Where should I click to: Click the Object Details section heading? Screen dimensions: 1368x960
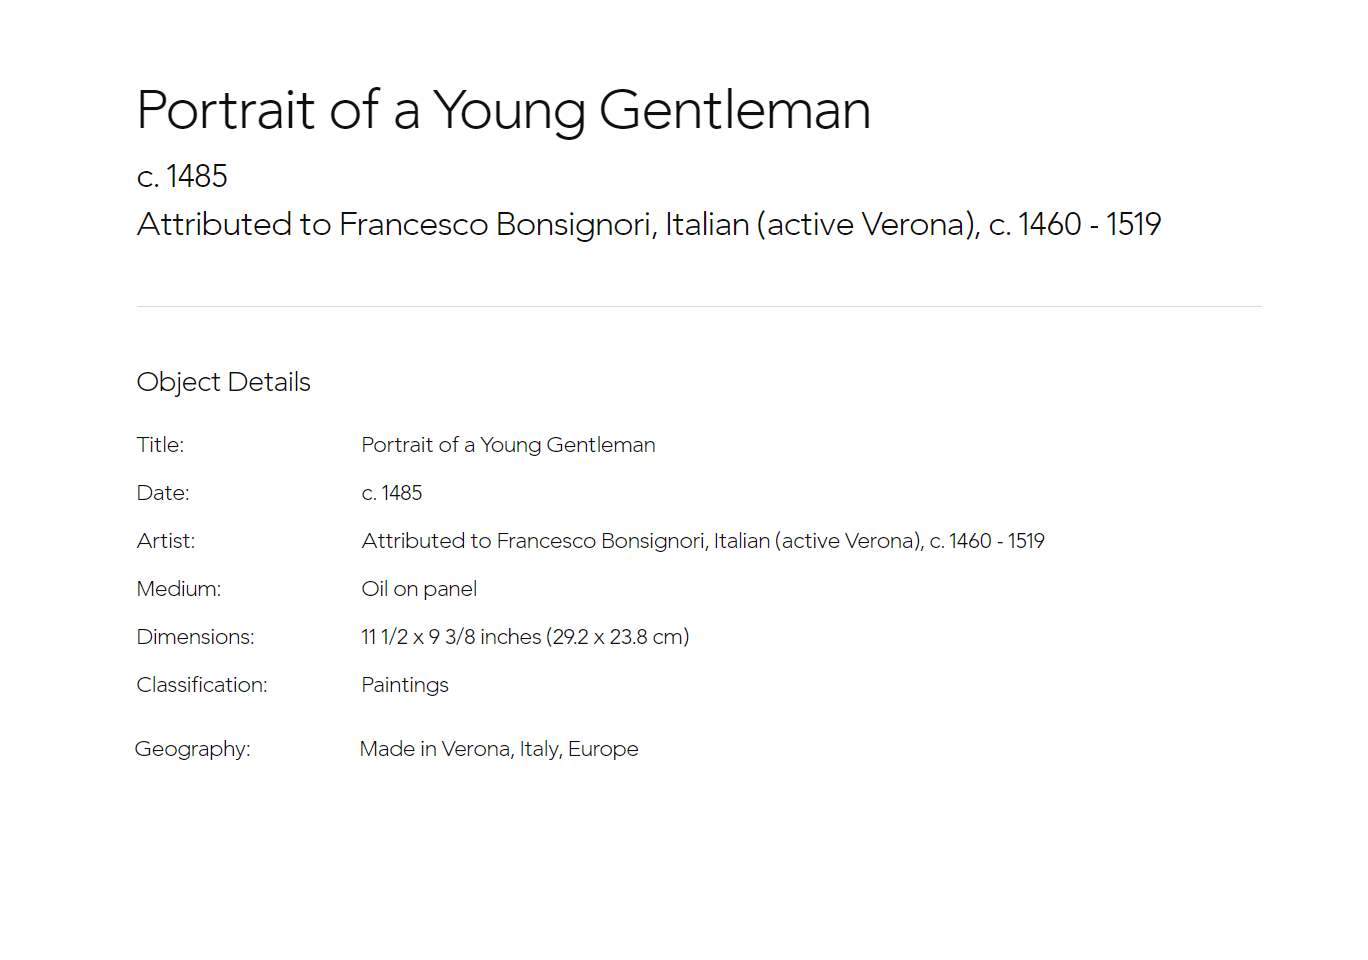(x=224, y=383)
